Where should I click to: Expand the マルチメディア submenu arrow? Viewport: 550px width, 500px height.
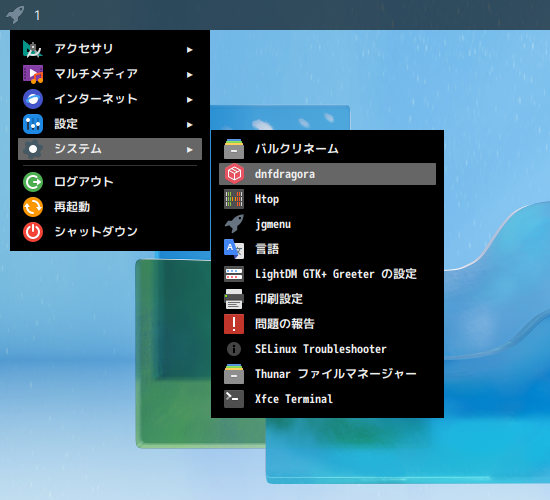(189, 75)
